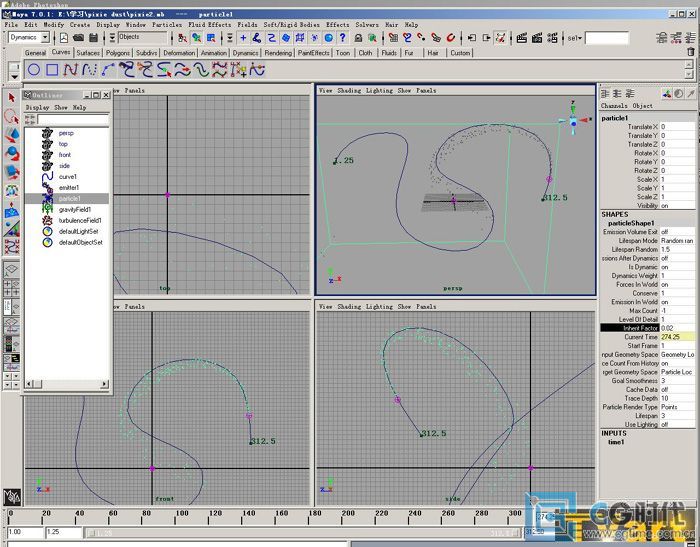Switch to the PaintEffects shelf tab
Viewport: 700px width, 547px height.
313,53
